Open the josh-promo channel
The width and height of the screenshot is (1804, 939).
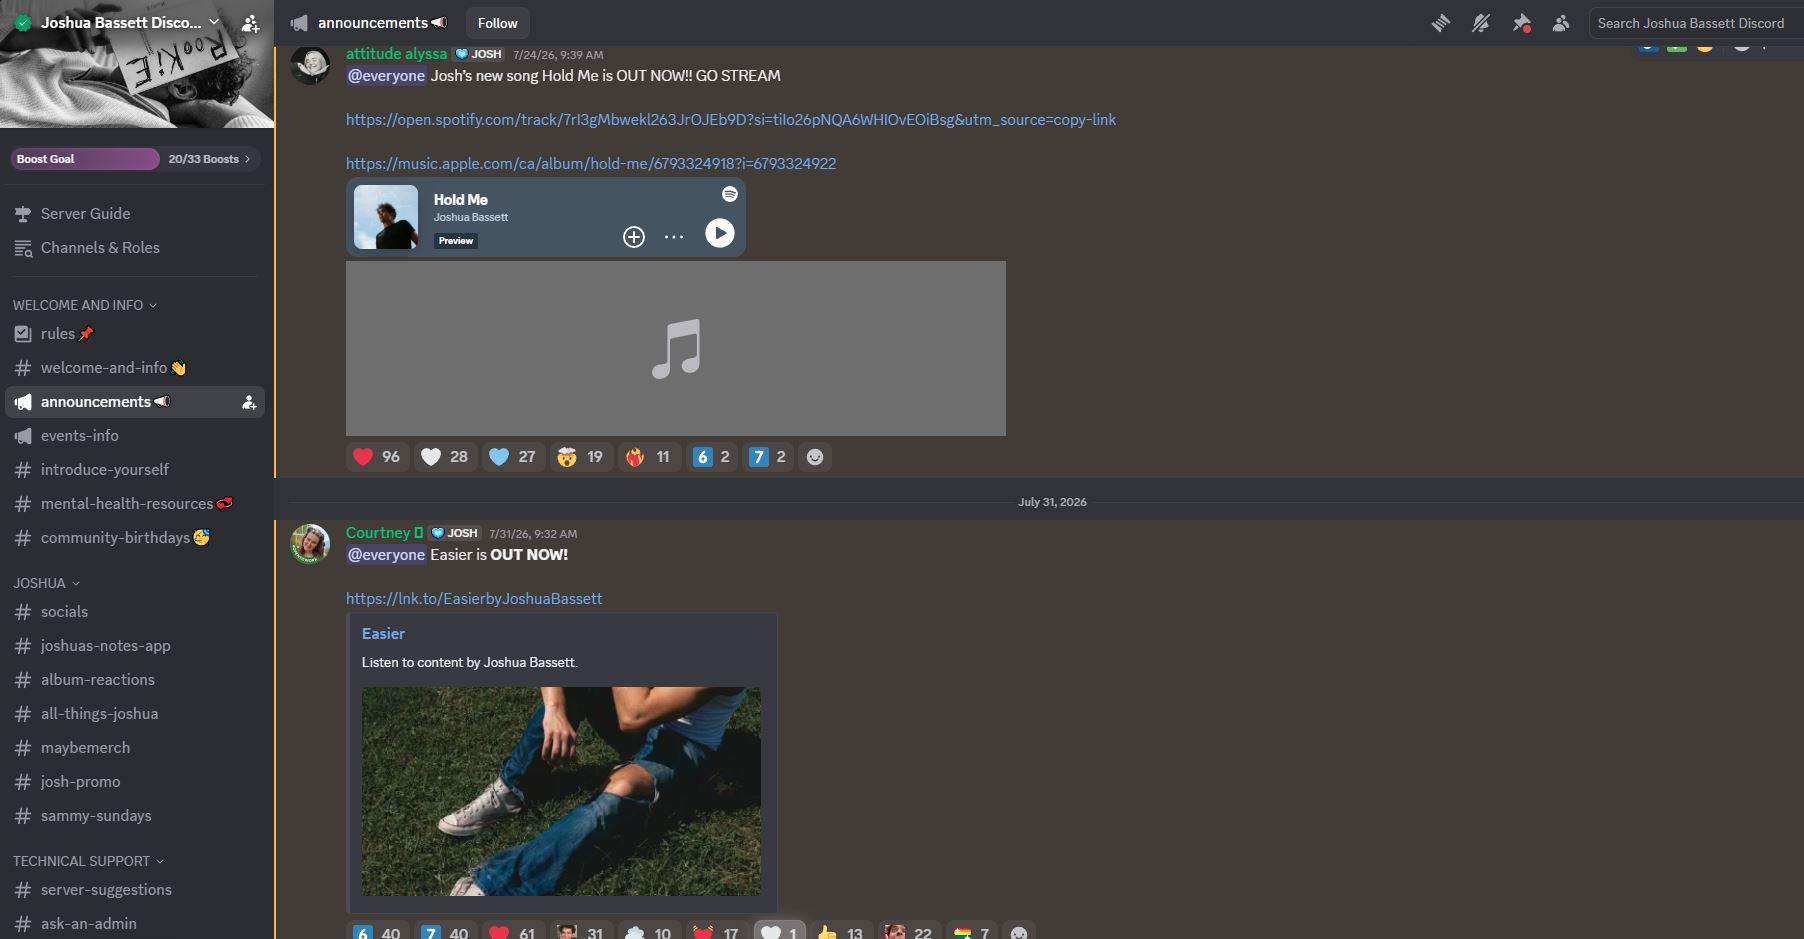point(135,782)
